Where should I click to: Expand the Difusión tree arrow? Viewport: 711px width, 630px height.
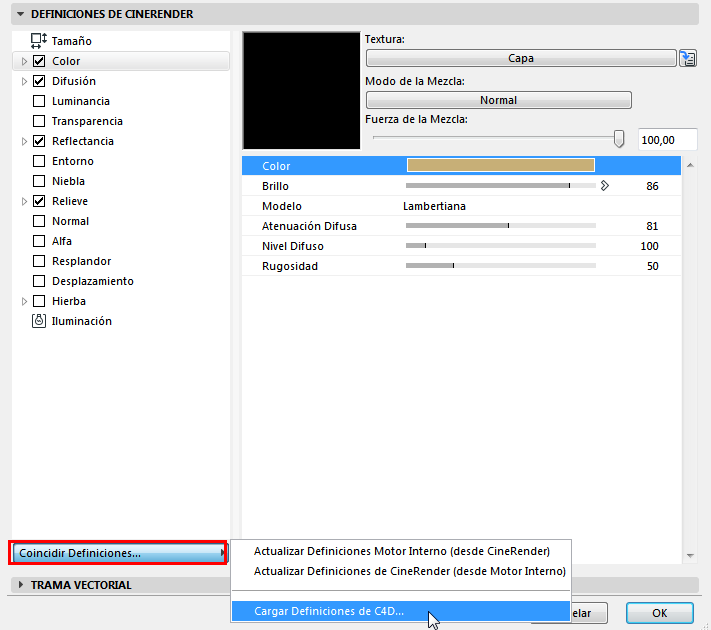tap(24, 81)
